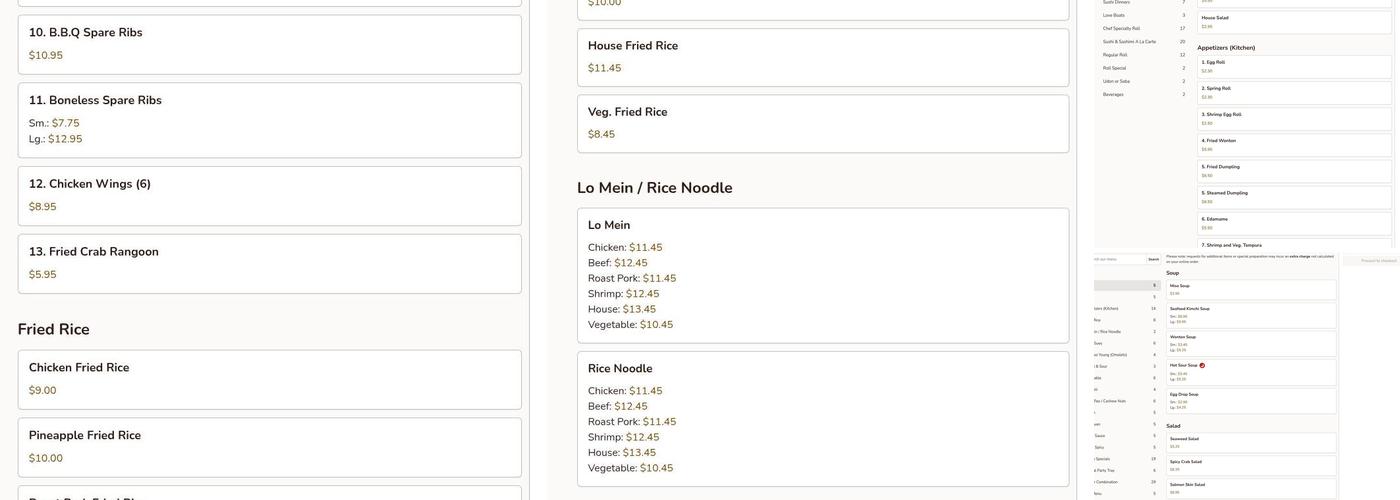Choose Chicken Wings (6) menu item
The height and width of the screenshot is (500, 1400).
coord(269,195)
